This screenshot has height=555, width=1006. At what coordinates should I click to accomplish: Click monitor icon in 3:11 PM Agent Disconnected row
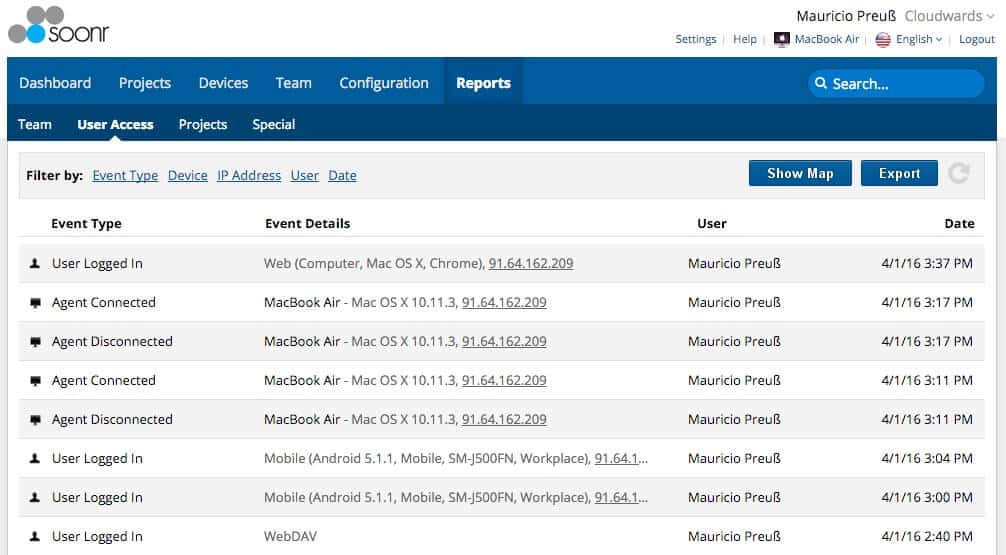(35, 420)
